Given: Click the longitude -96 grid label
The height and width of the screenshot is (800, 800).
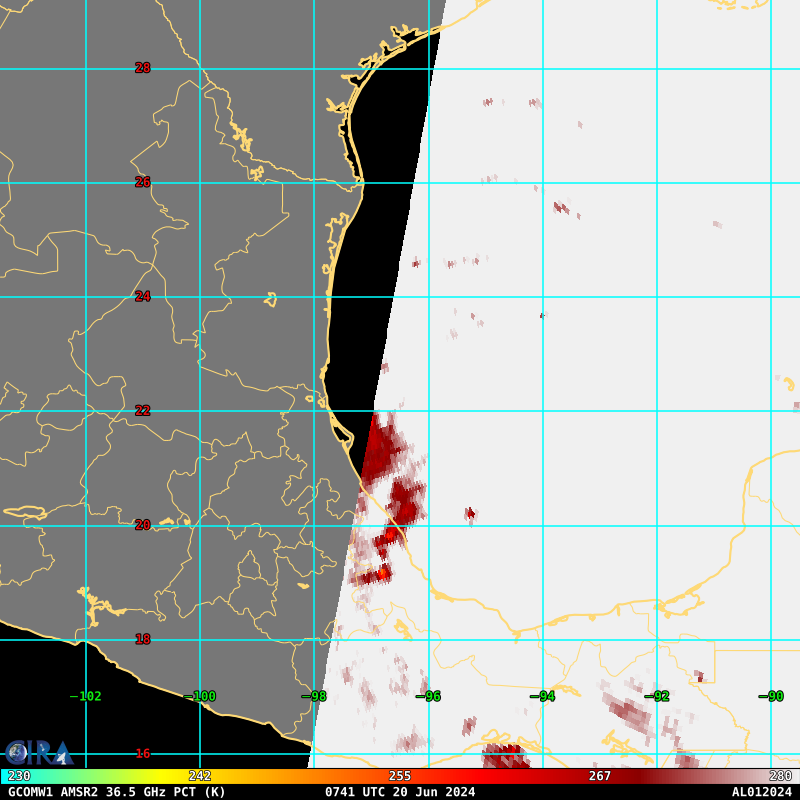Looking at the screenshot, I should coord(428,696).
